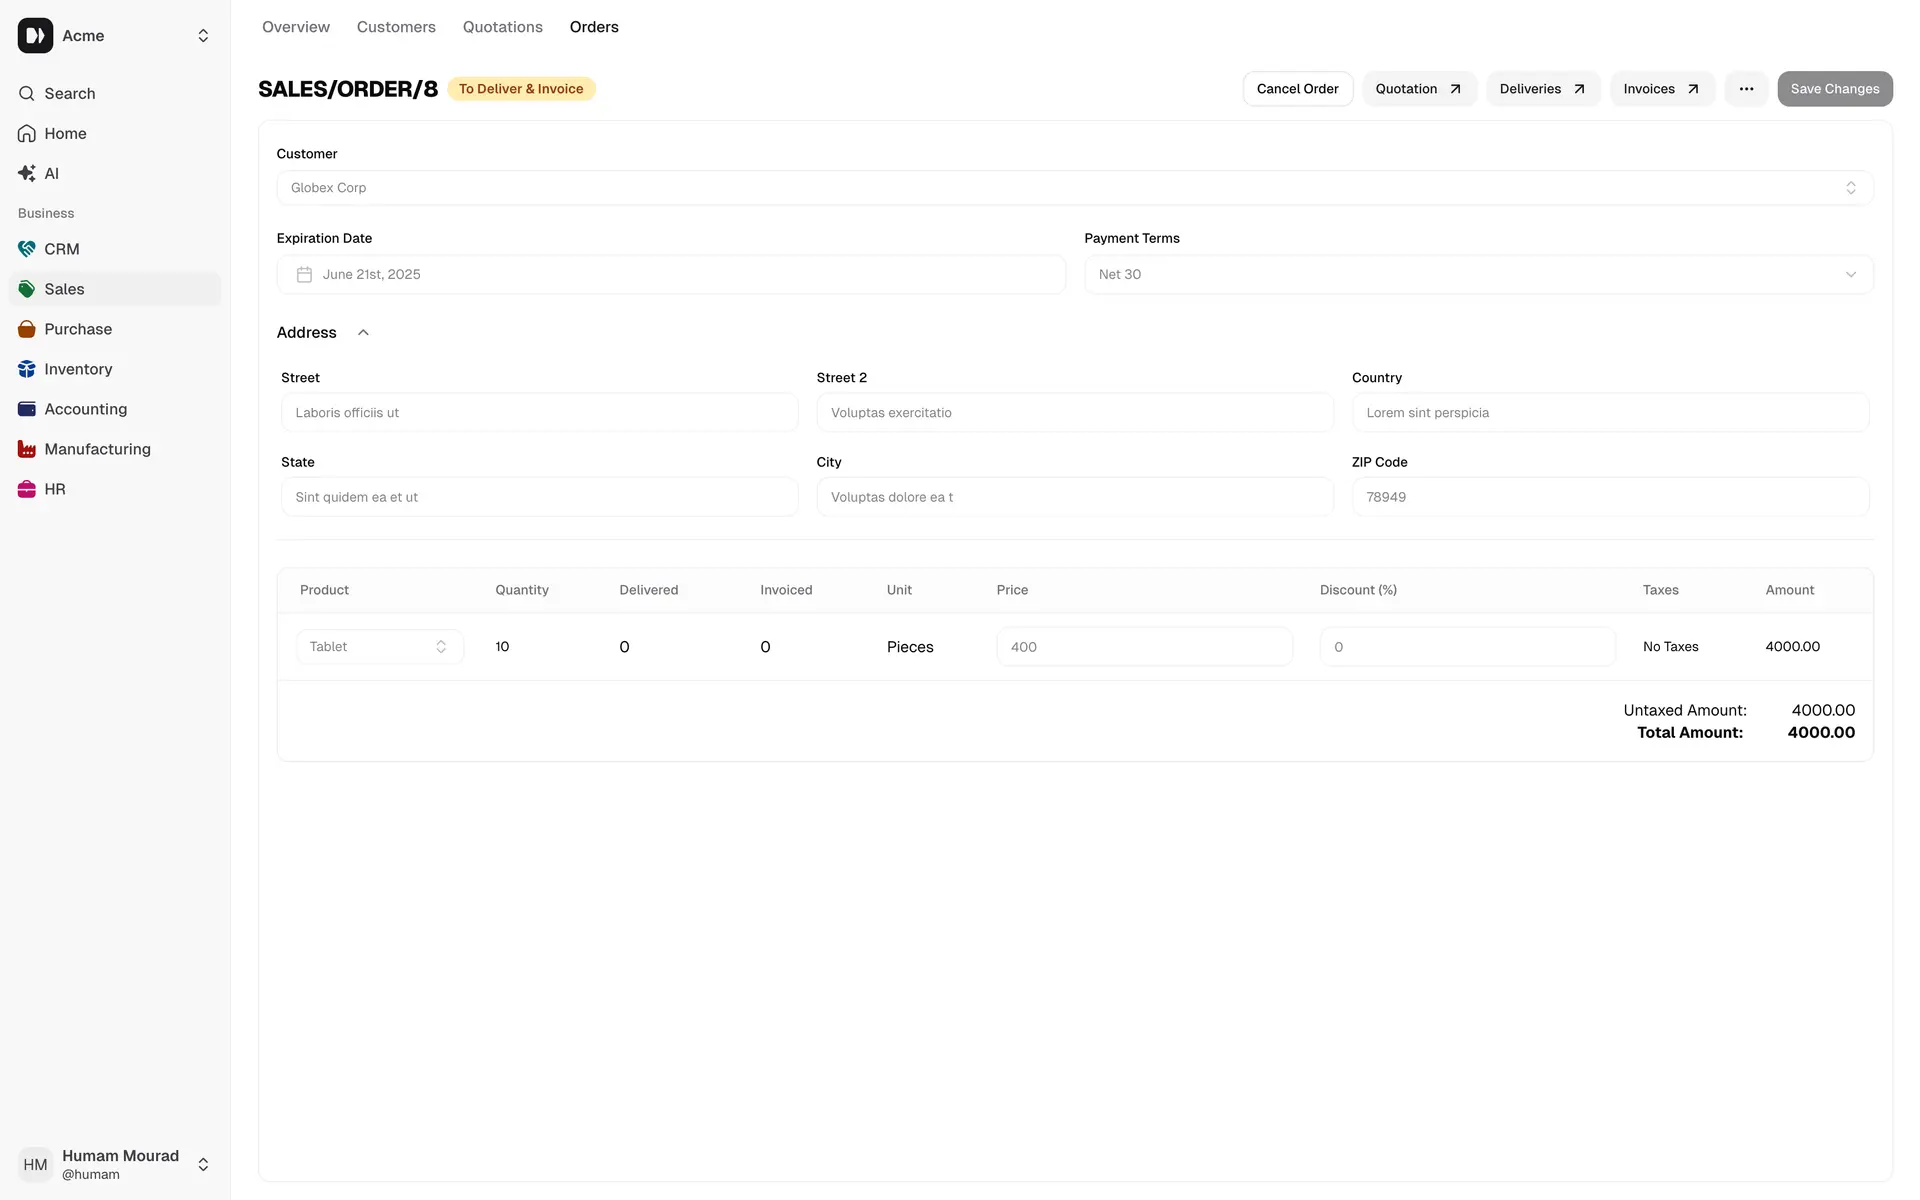Open the Tablet product selector
Image resolution: width=1920 pixels, height=1200 pixels.
(378, 646)
